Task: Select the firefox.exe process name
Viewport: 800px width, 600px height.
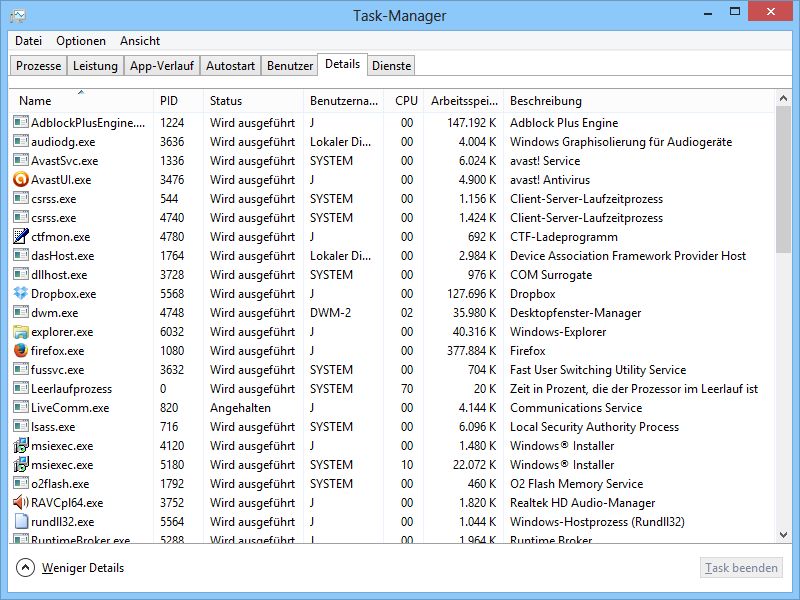Action: 57,351
